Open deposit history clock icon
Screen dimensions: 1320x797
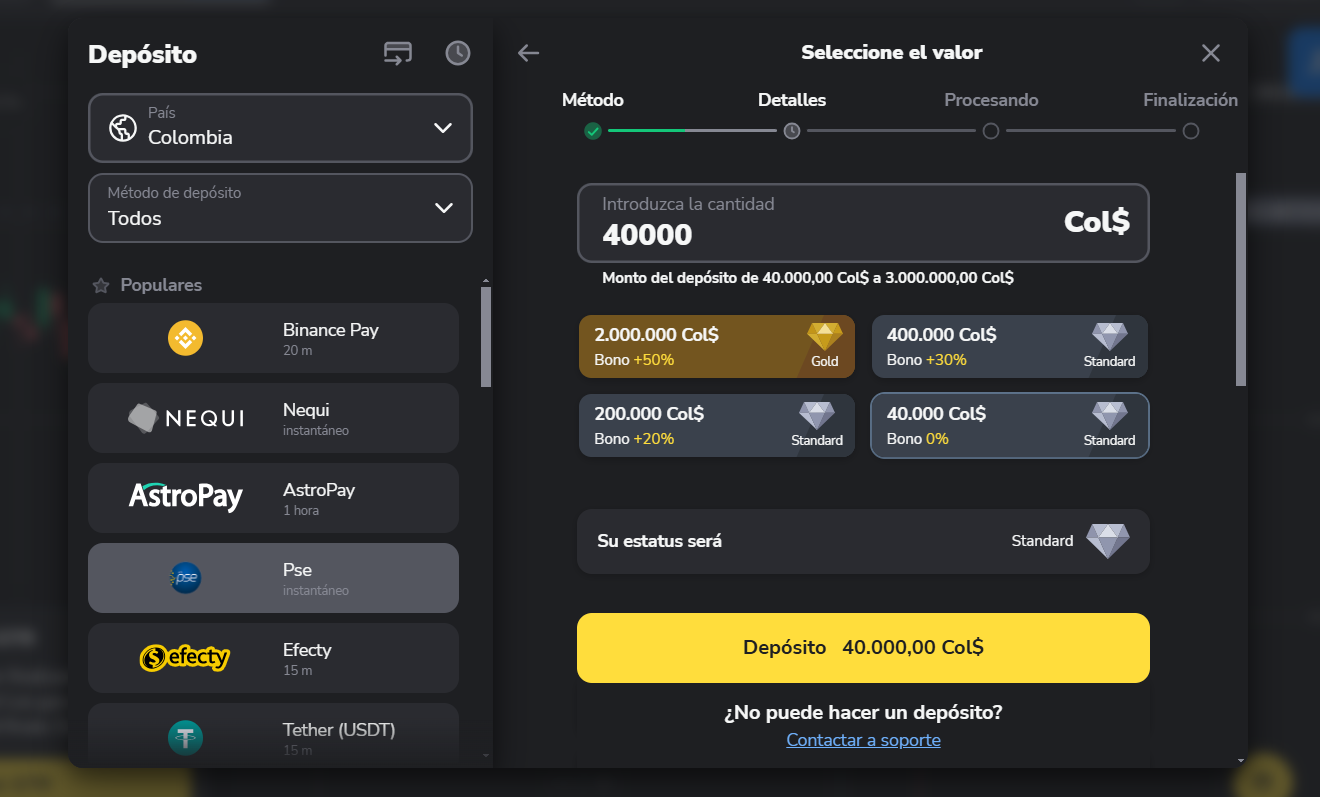(458, 53)
